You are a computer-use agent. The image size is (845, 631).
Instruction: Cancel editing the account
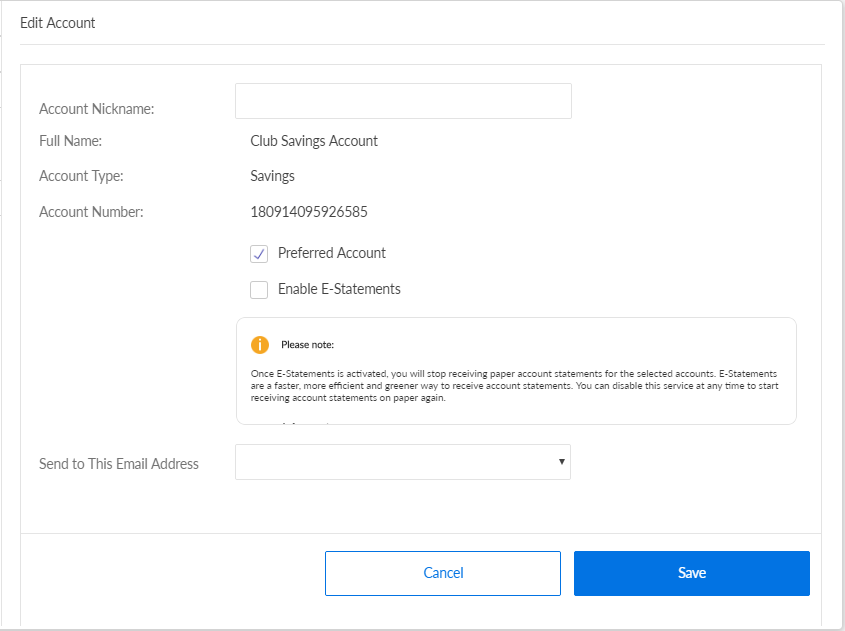click(x=442, y=573)
